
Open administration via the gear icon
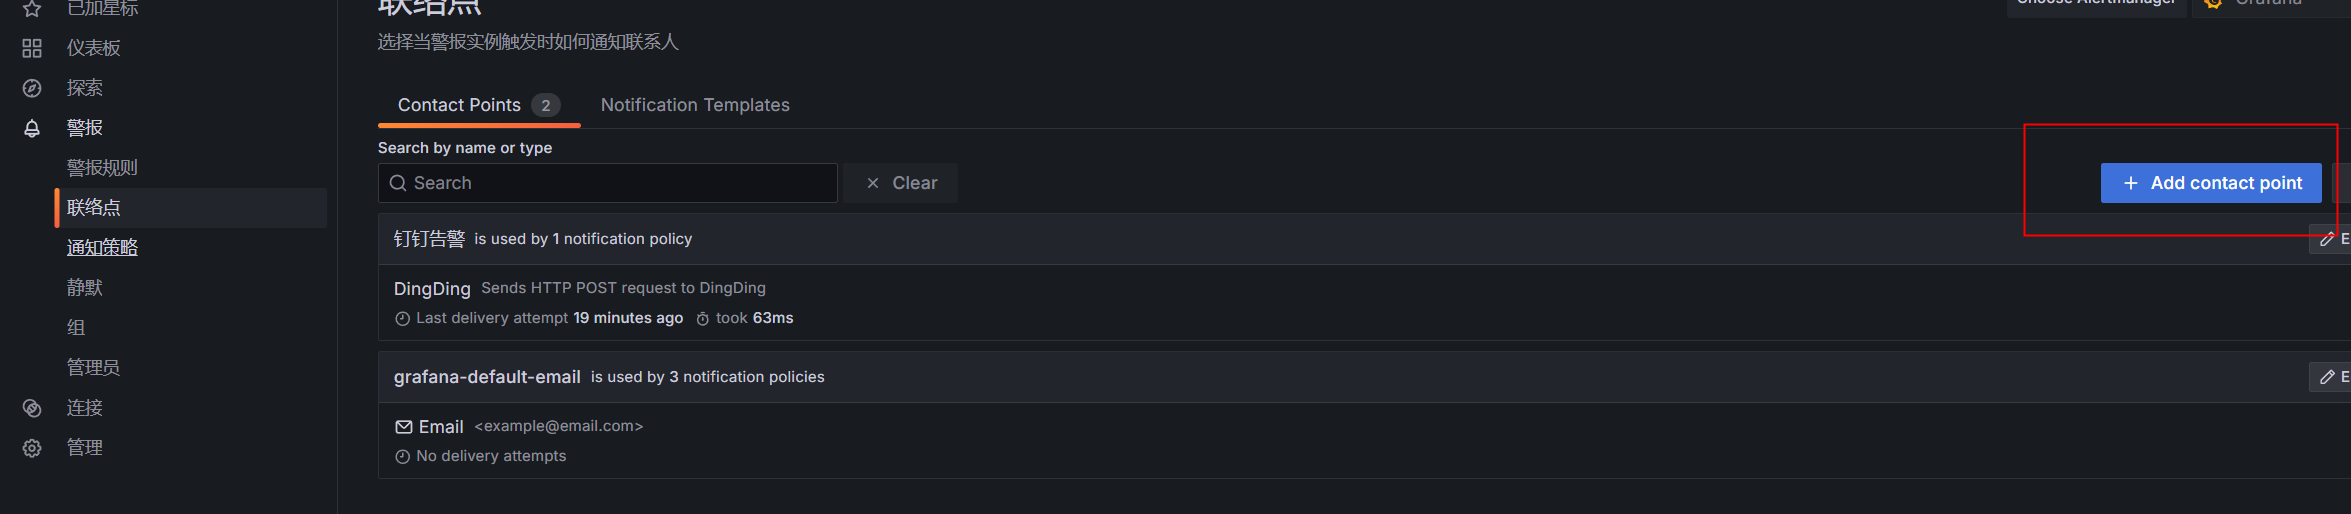32,448
